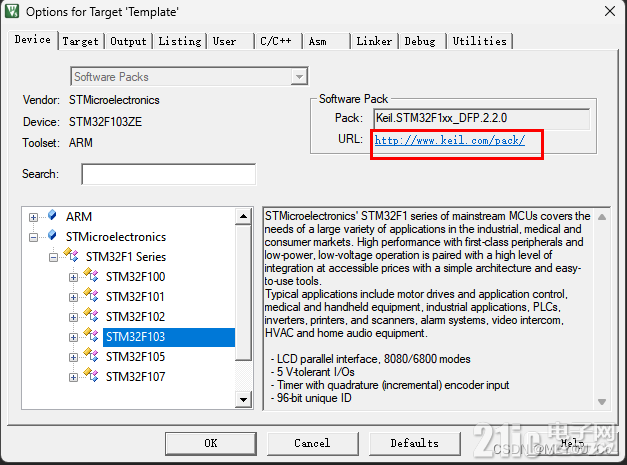The height and width of the screenshot is (465, 627).
Task: Click the OK button
Action: tap(211, 443)
